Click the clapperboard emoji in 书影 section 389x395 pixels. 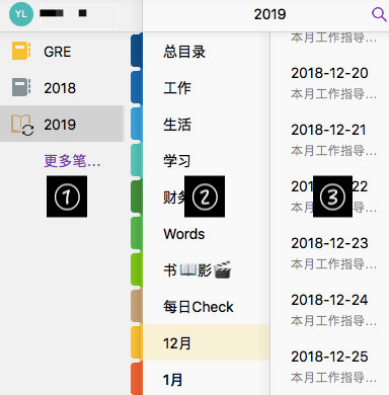tap(222, 270)
